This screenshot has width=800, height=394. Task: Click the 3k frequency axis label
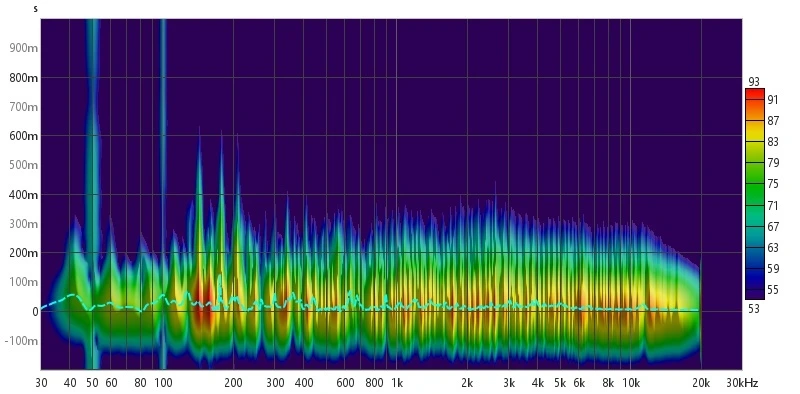(509, 383)
